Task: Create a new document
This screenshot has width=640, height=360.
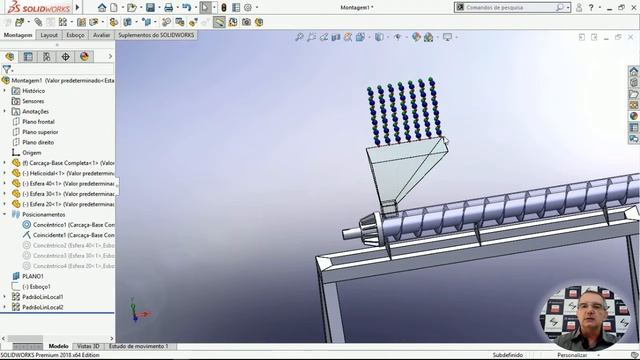Action: (x=114, y=7)
